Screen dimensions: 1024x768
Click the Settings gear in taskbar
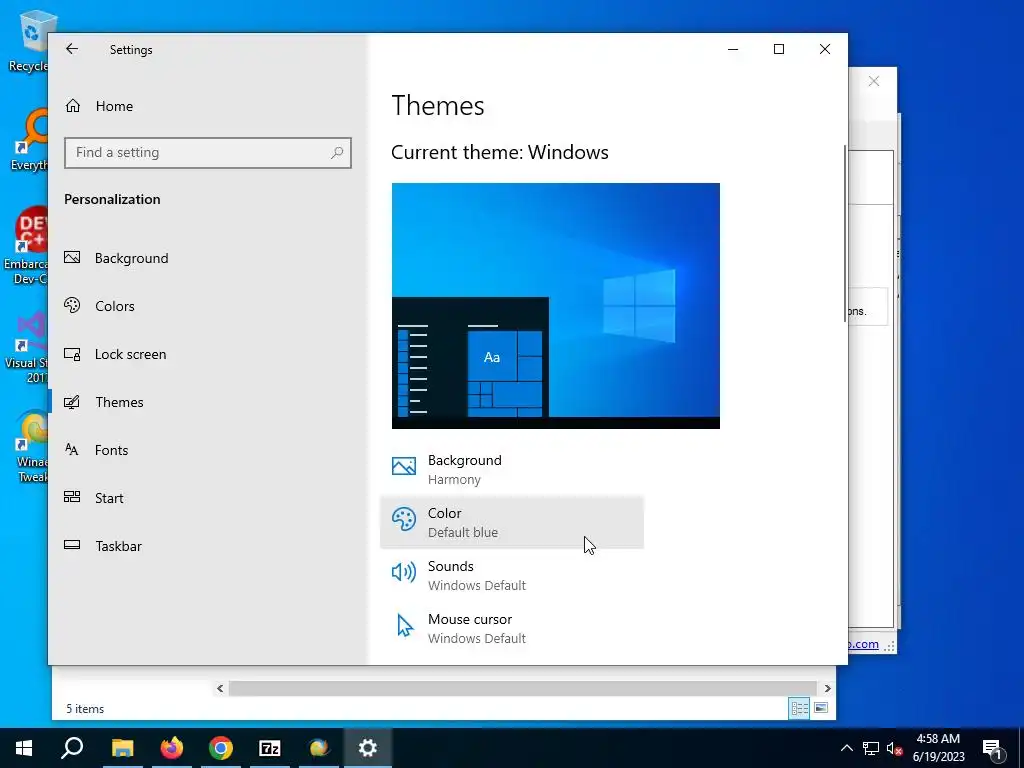[x=368, y=748]
